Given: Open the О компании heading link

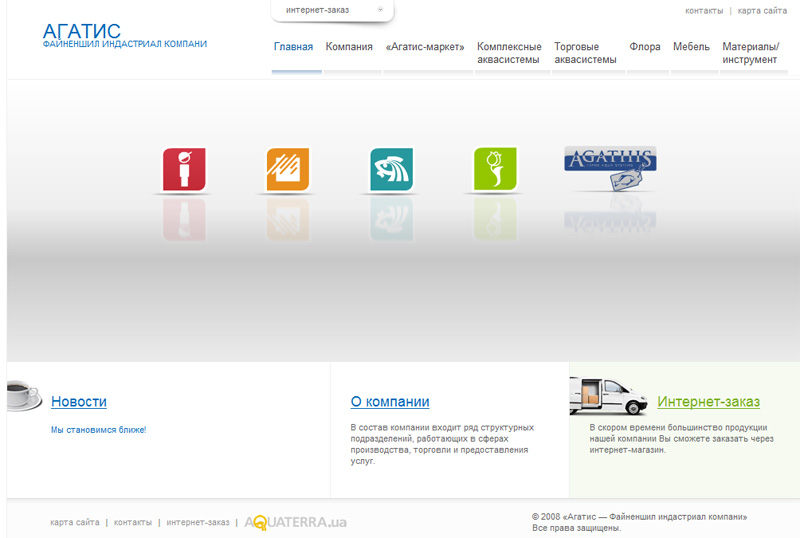Looking at the screenshot, I should pyautogui.click(x=390, y=402).
